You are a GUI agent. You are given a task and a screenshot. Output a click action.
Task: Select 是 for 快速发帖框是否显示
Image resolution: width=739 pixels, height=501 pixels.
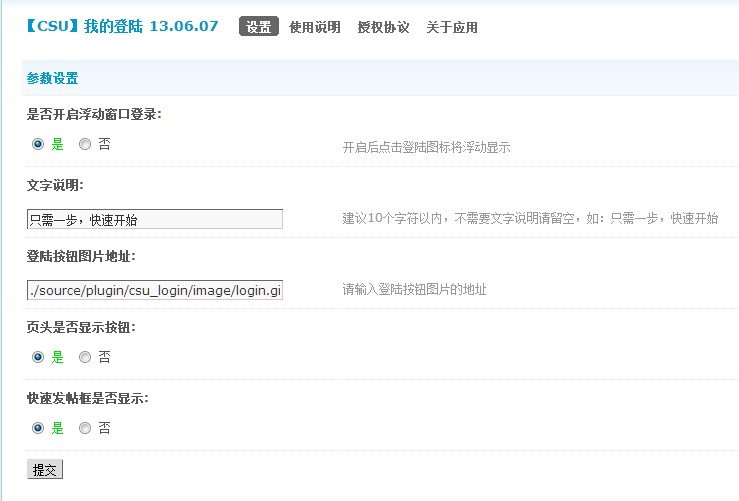[38, 428]
